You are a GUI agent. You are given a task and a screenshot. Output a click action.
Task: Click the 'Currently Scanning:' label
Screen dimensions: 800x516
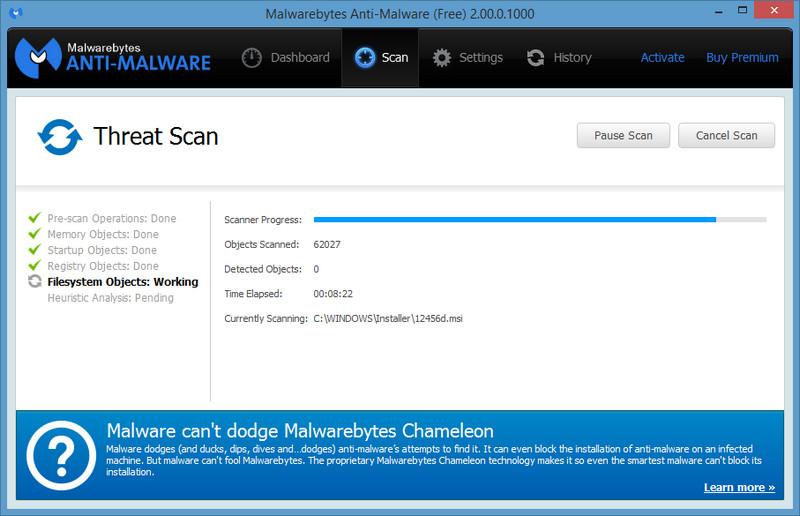[x=266, y=318]
